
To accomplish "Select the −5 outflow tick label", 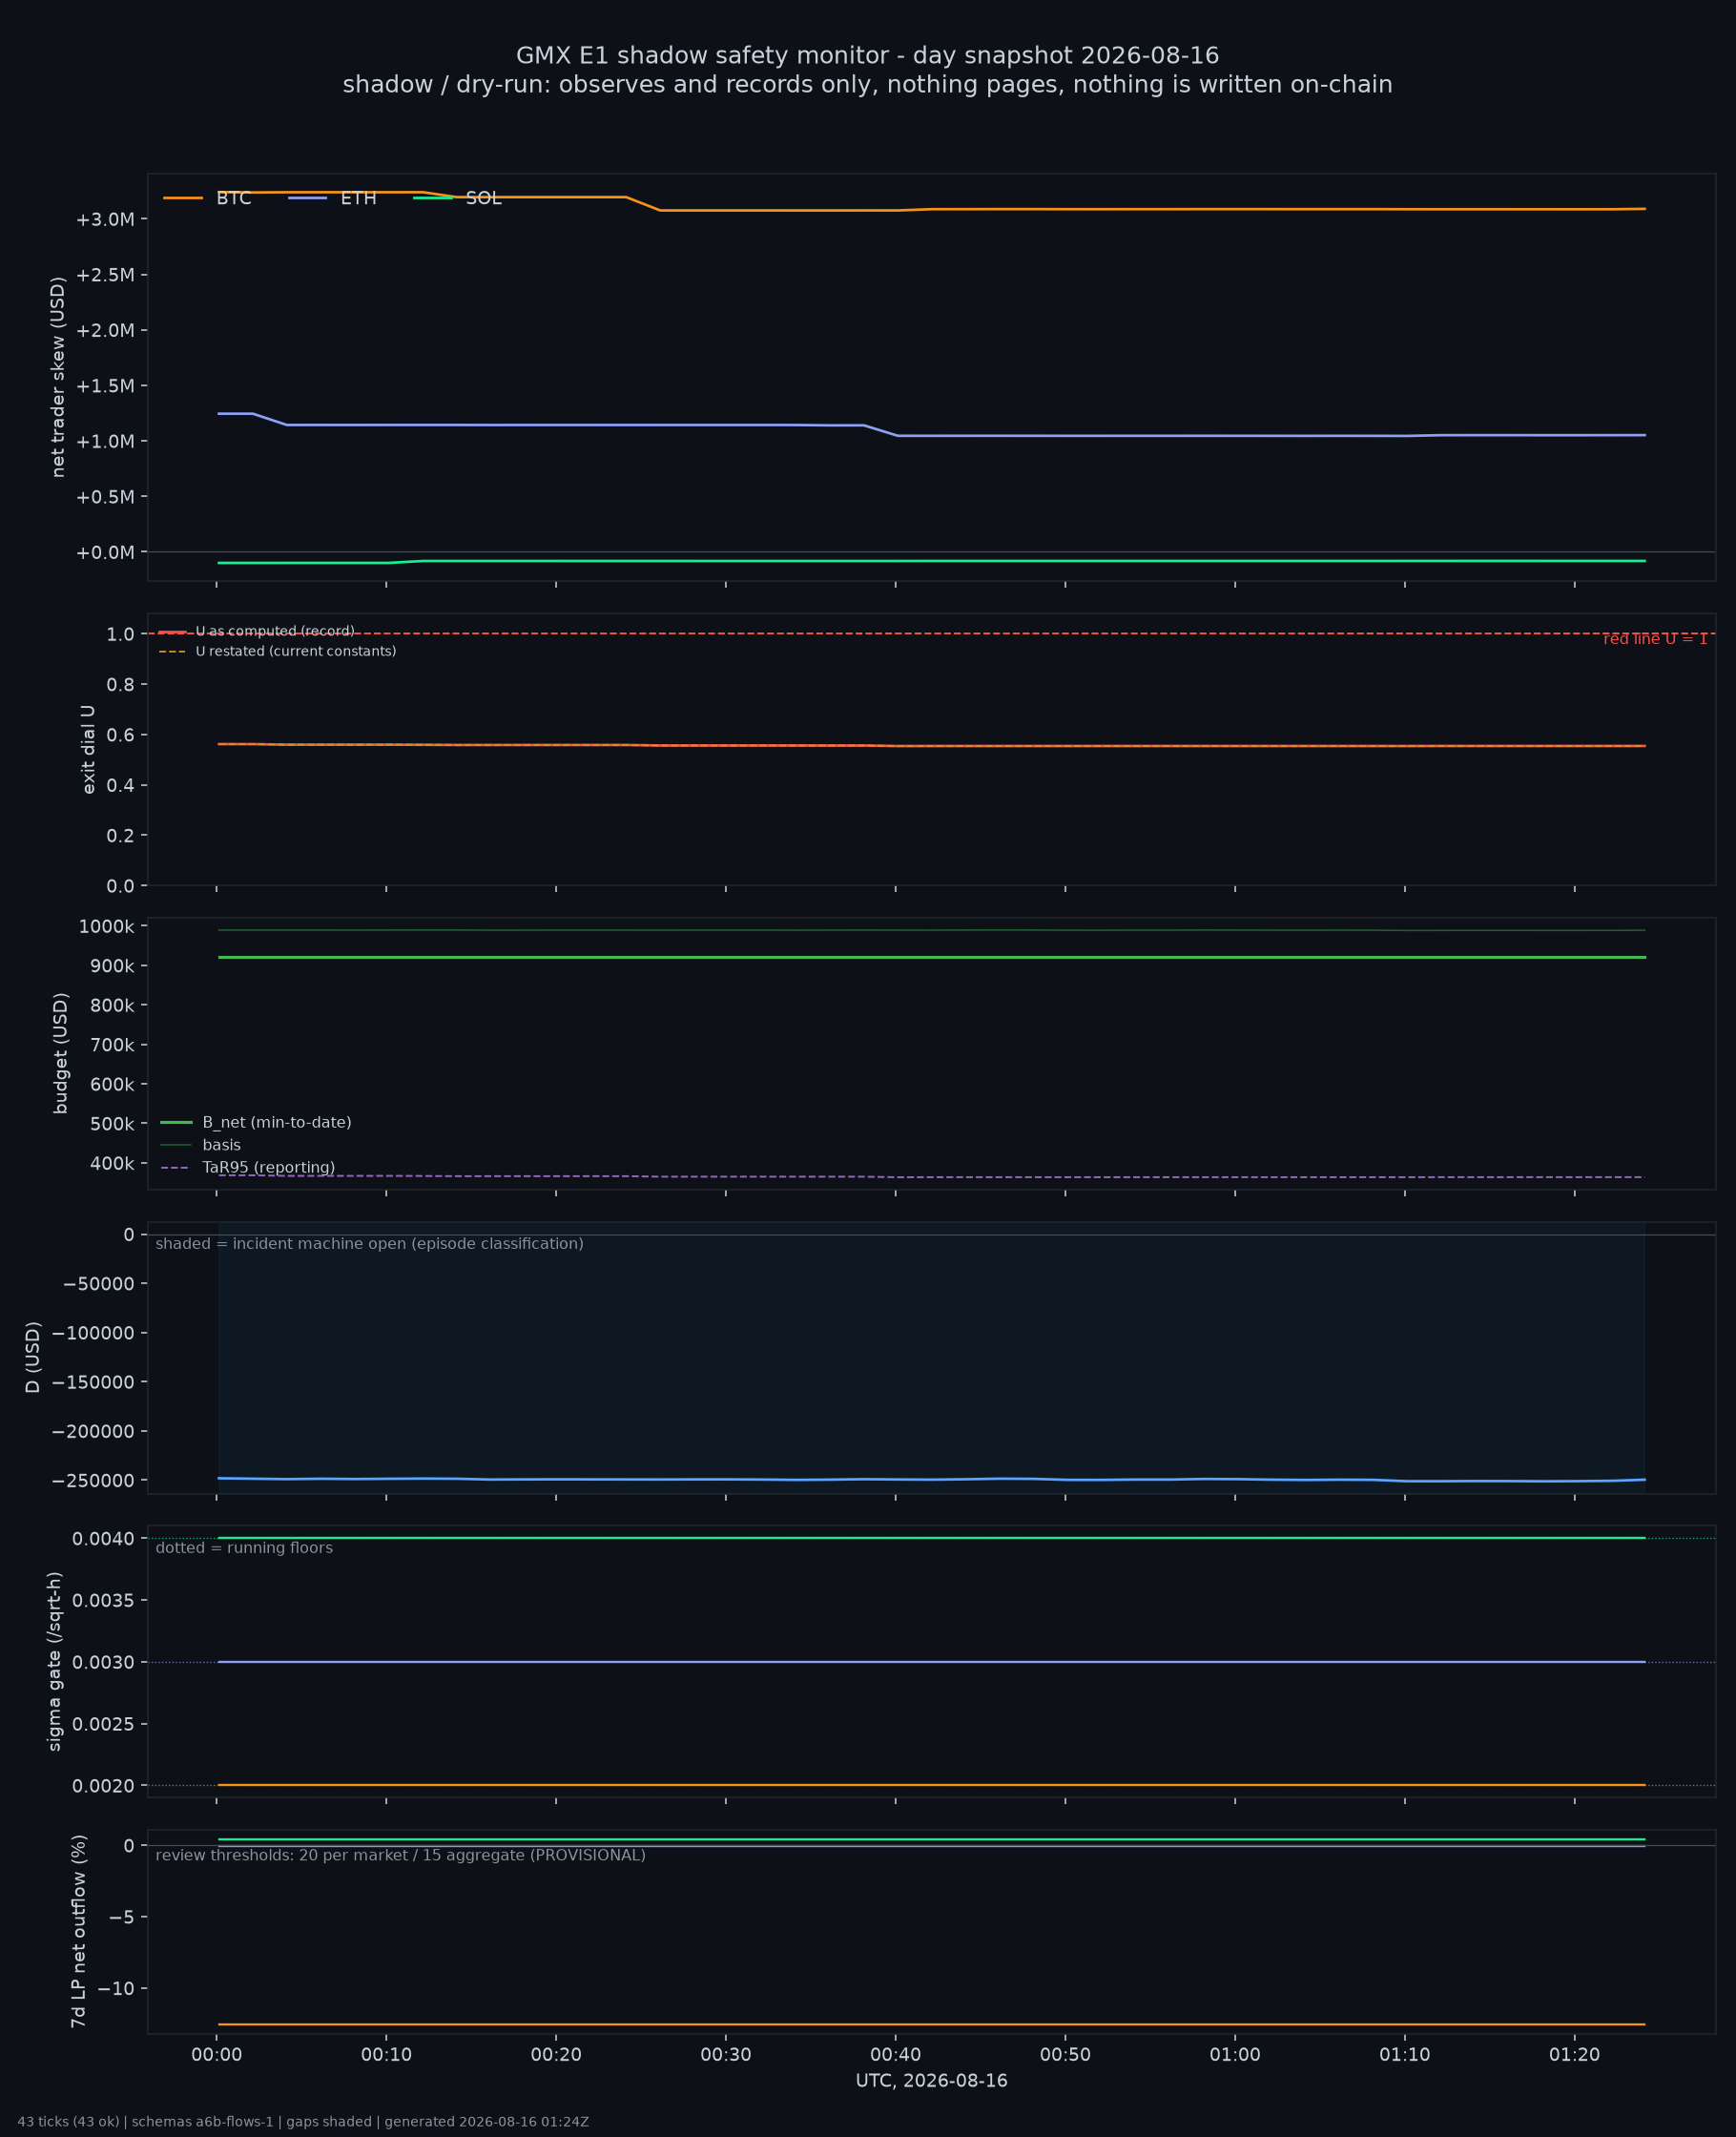I will [122, 1917].
